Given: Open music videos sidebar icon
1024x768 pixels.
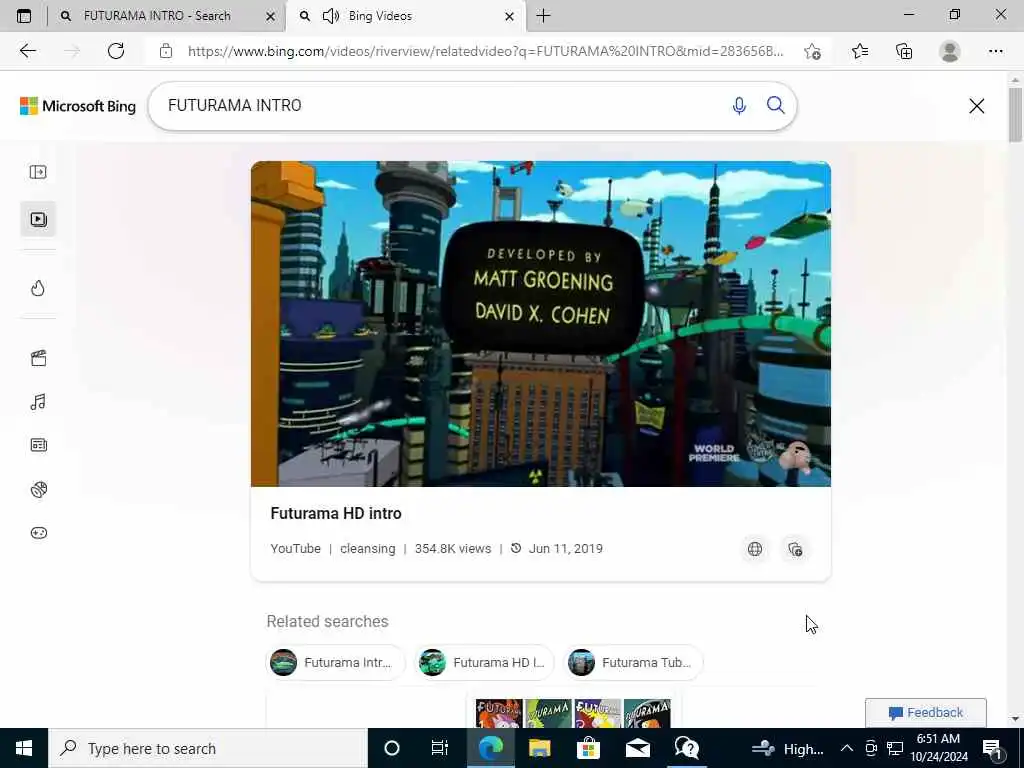Looking at the screenshot, I should (x=38, y=402).
